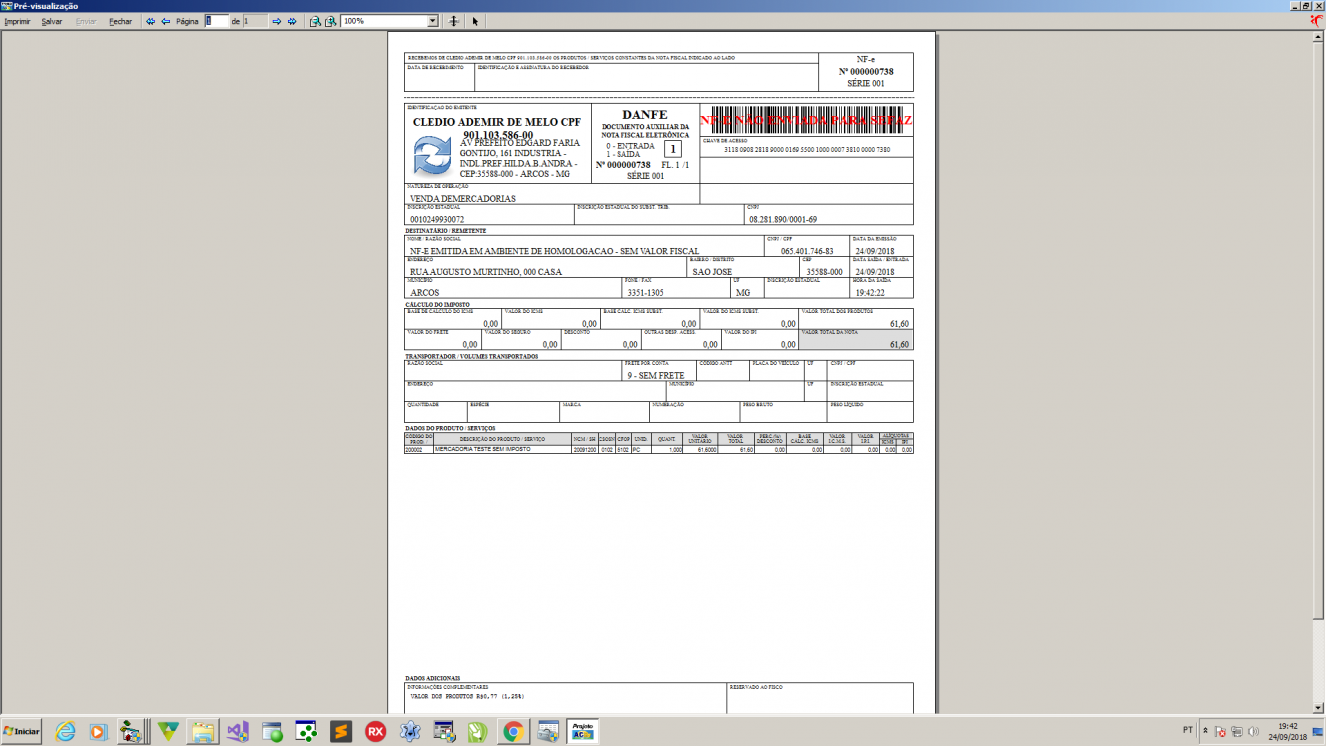The height and width of the screenshot is (746, 1326).
Task: Open Visual Studio from taskbar
Action: (237, 731)
